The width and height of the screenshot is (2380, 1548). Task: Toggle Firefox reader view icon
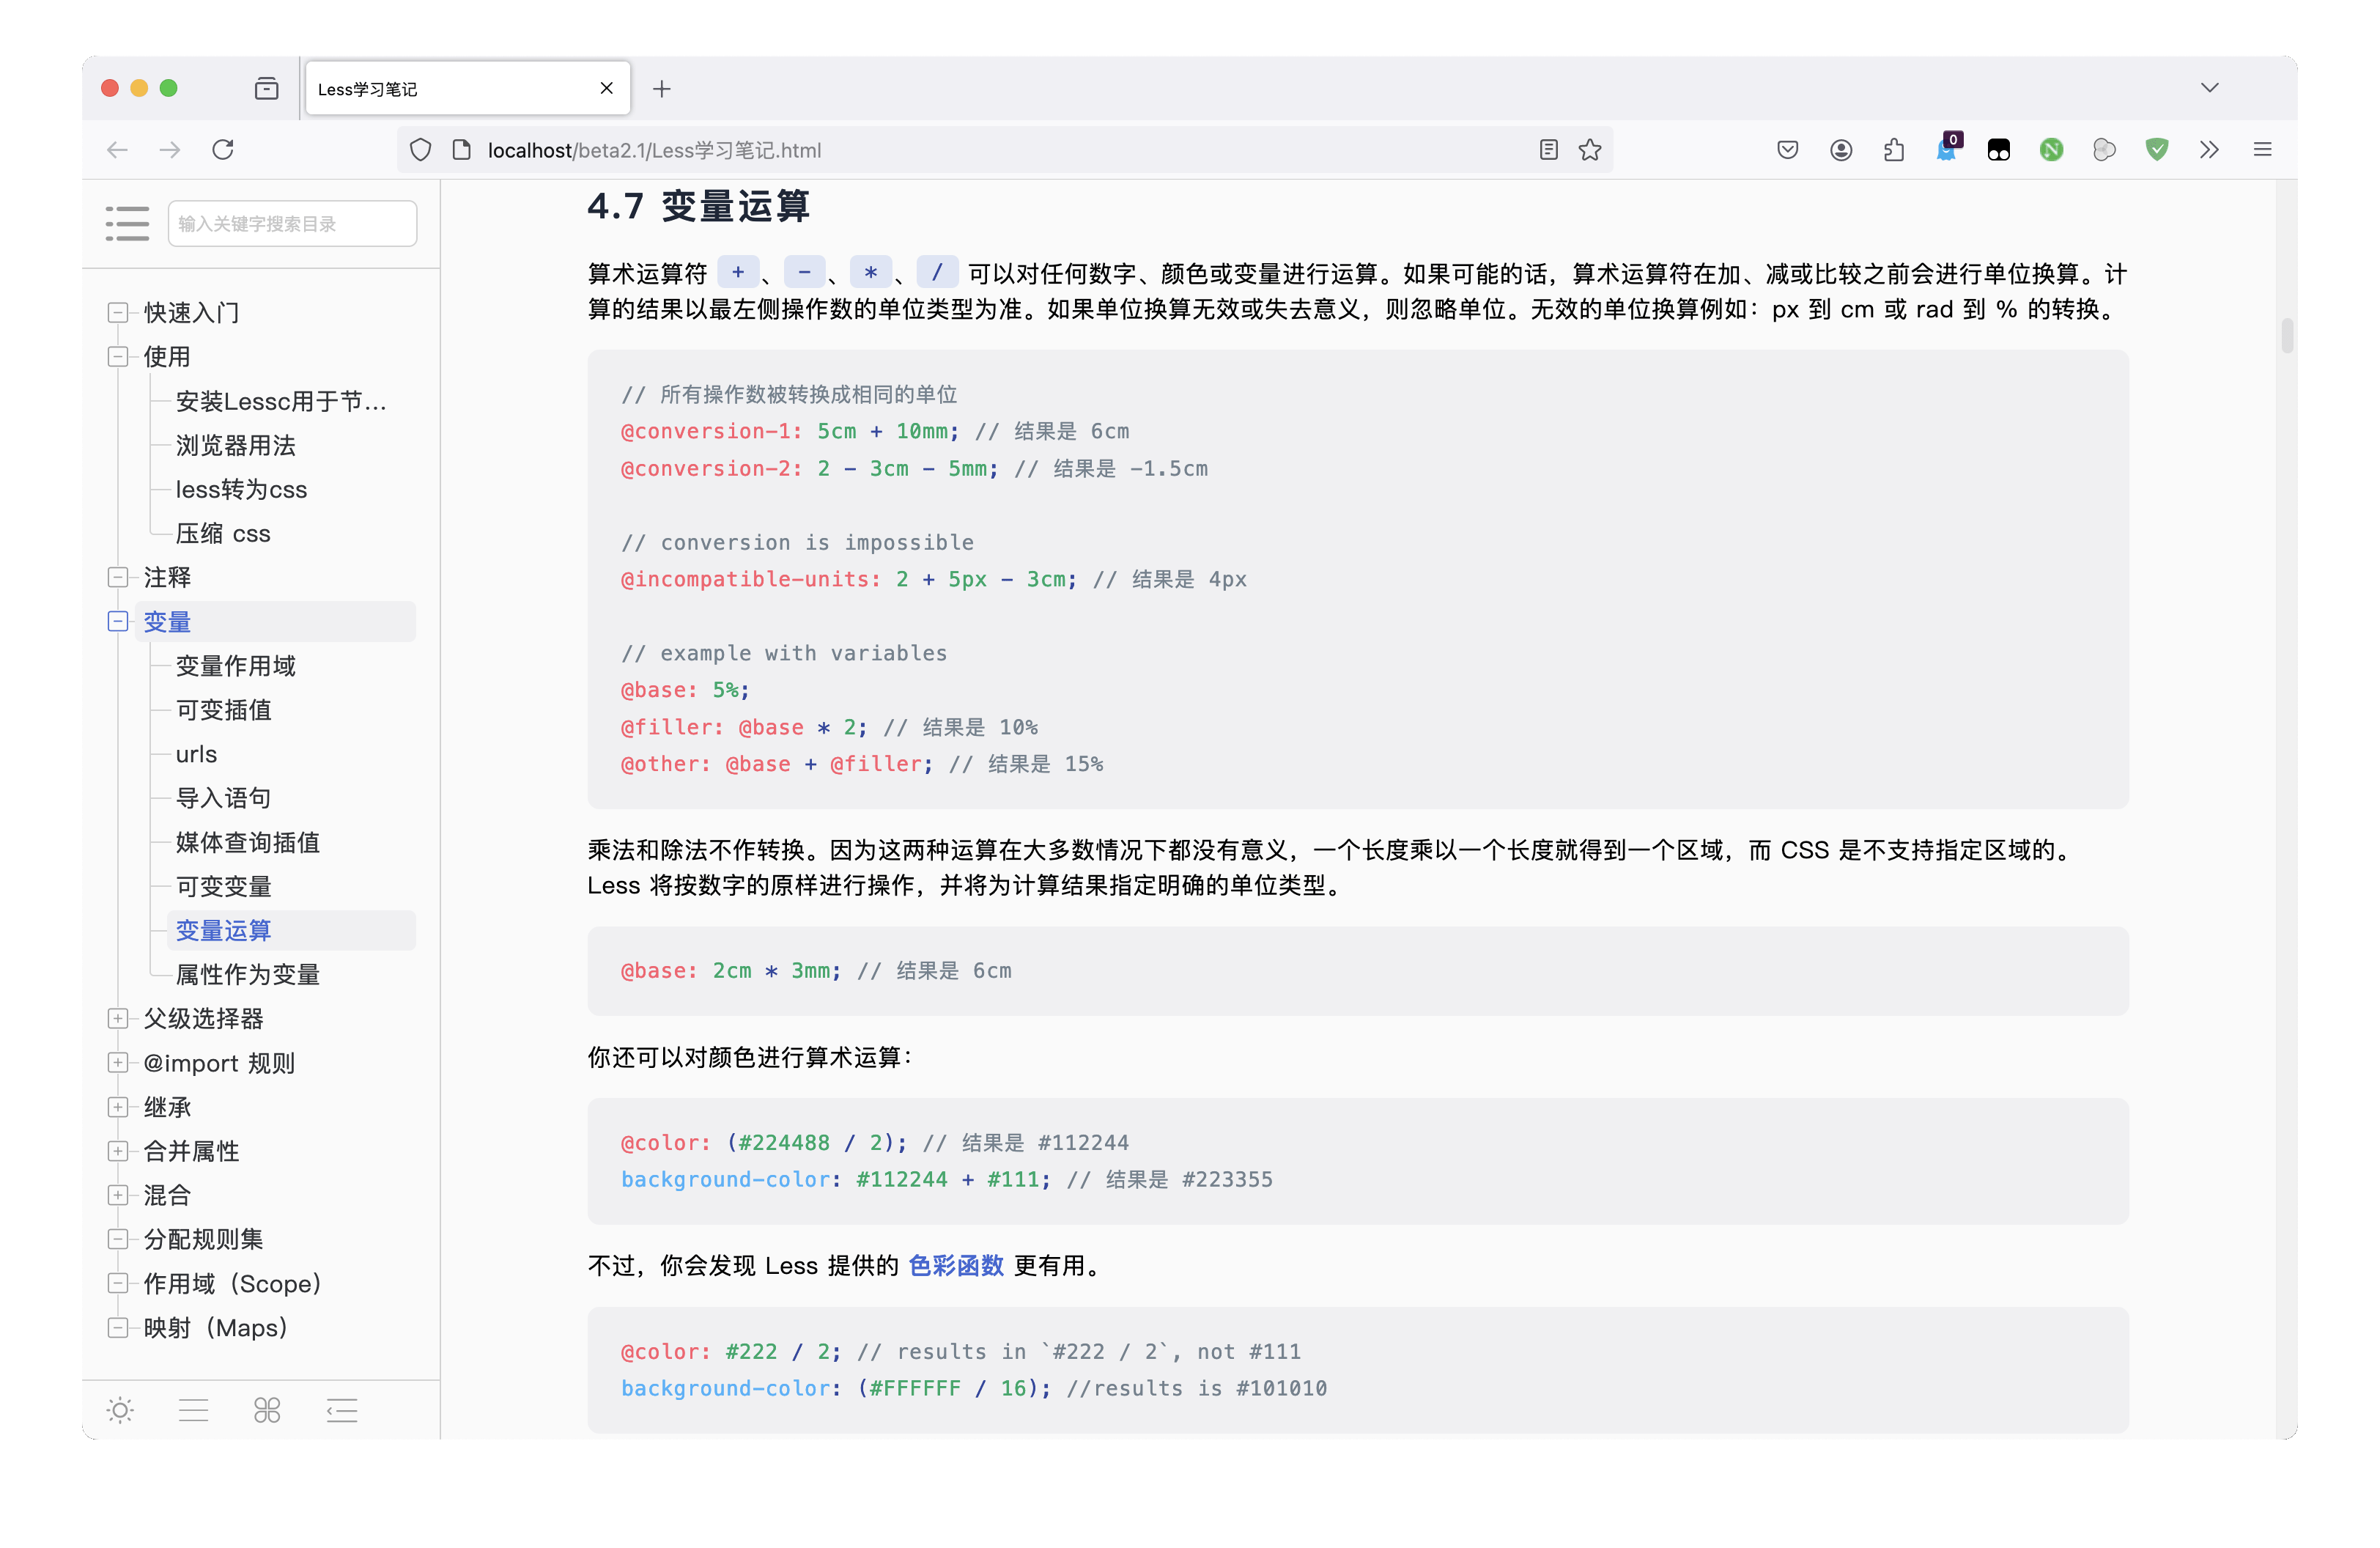(1548, 150)
